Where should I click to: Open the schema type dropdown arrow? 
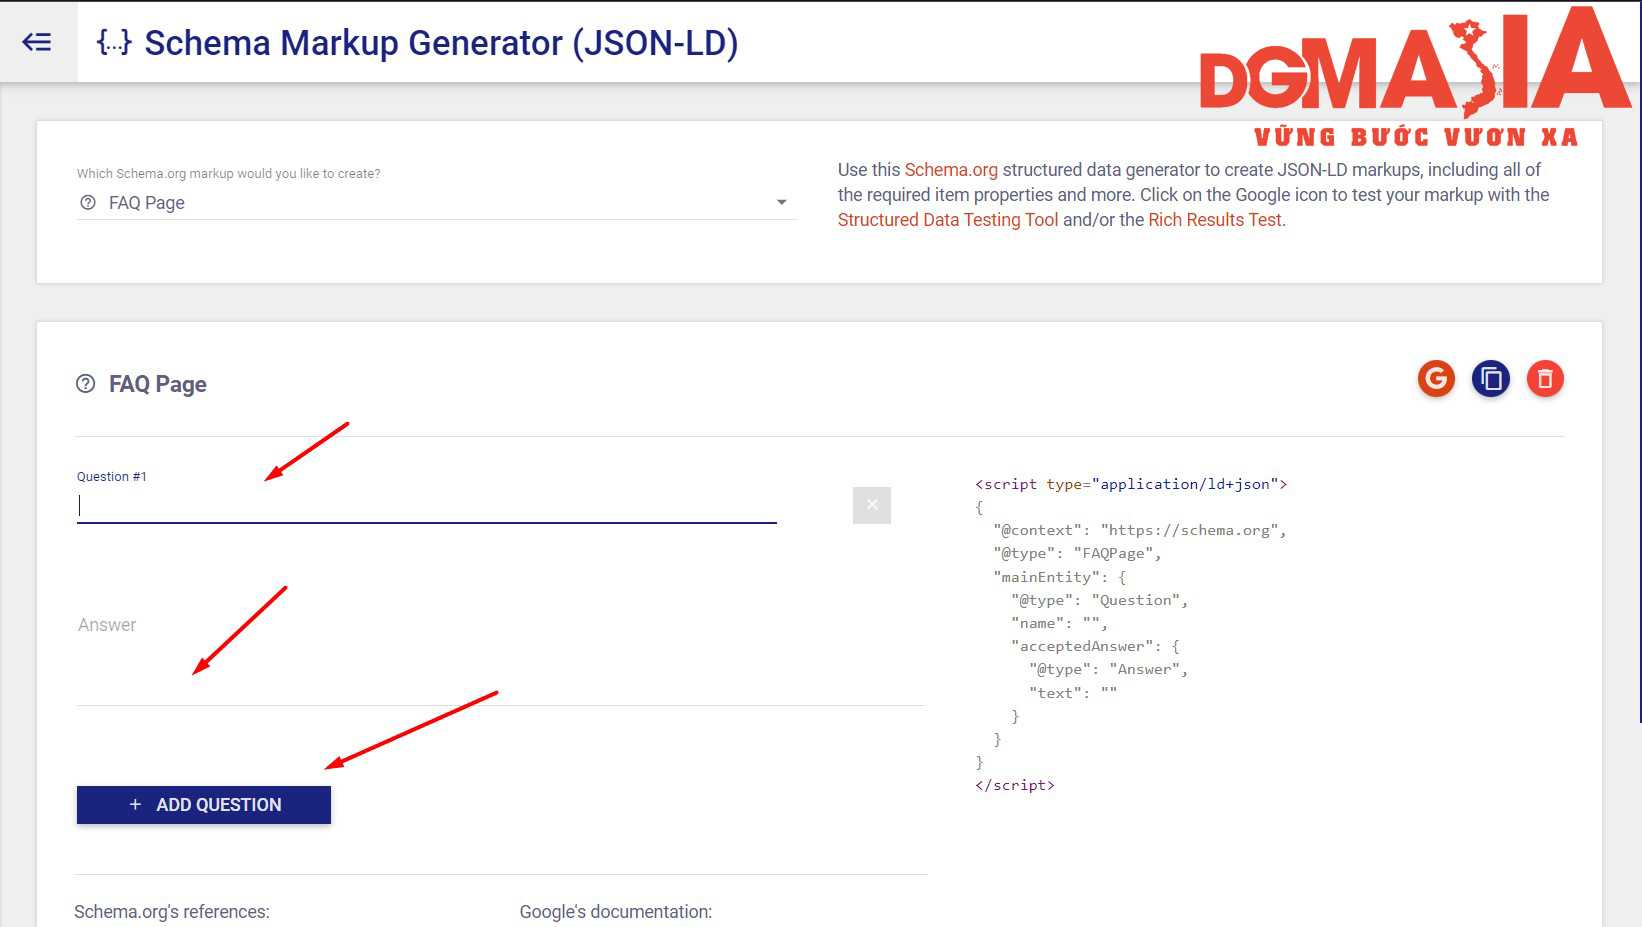(782, 203)
